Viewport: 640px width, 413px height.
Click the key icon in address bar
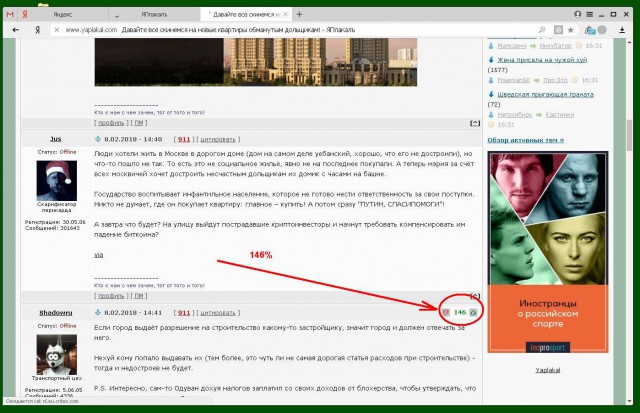542,30
